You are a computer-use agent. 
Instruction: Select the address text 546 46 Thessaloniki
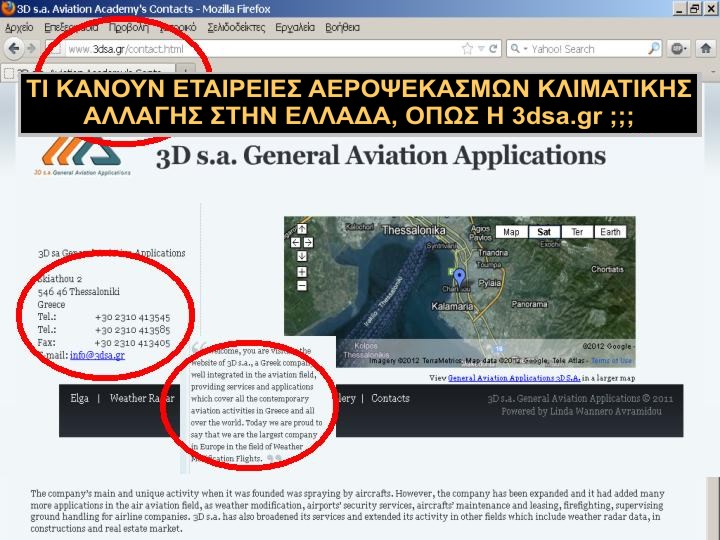79,292
